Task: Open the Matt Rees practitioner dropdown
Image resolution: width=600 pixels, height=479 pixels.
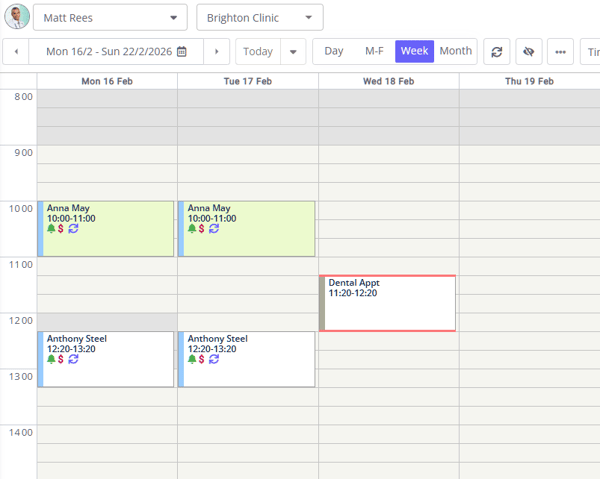Action: tap(110, 18)
